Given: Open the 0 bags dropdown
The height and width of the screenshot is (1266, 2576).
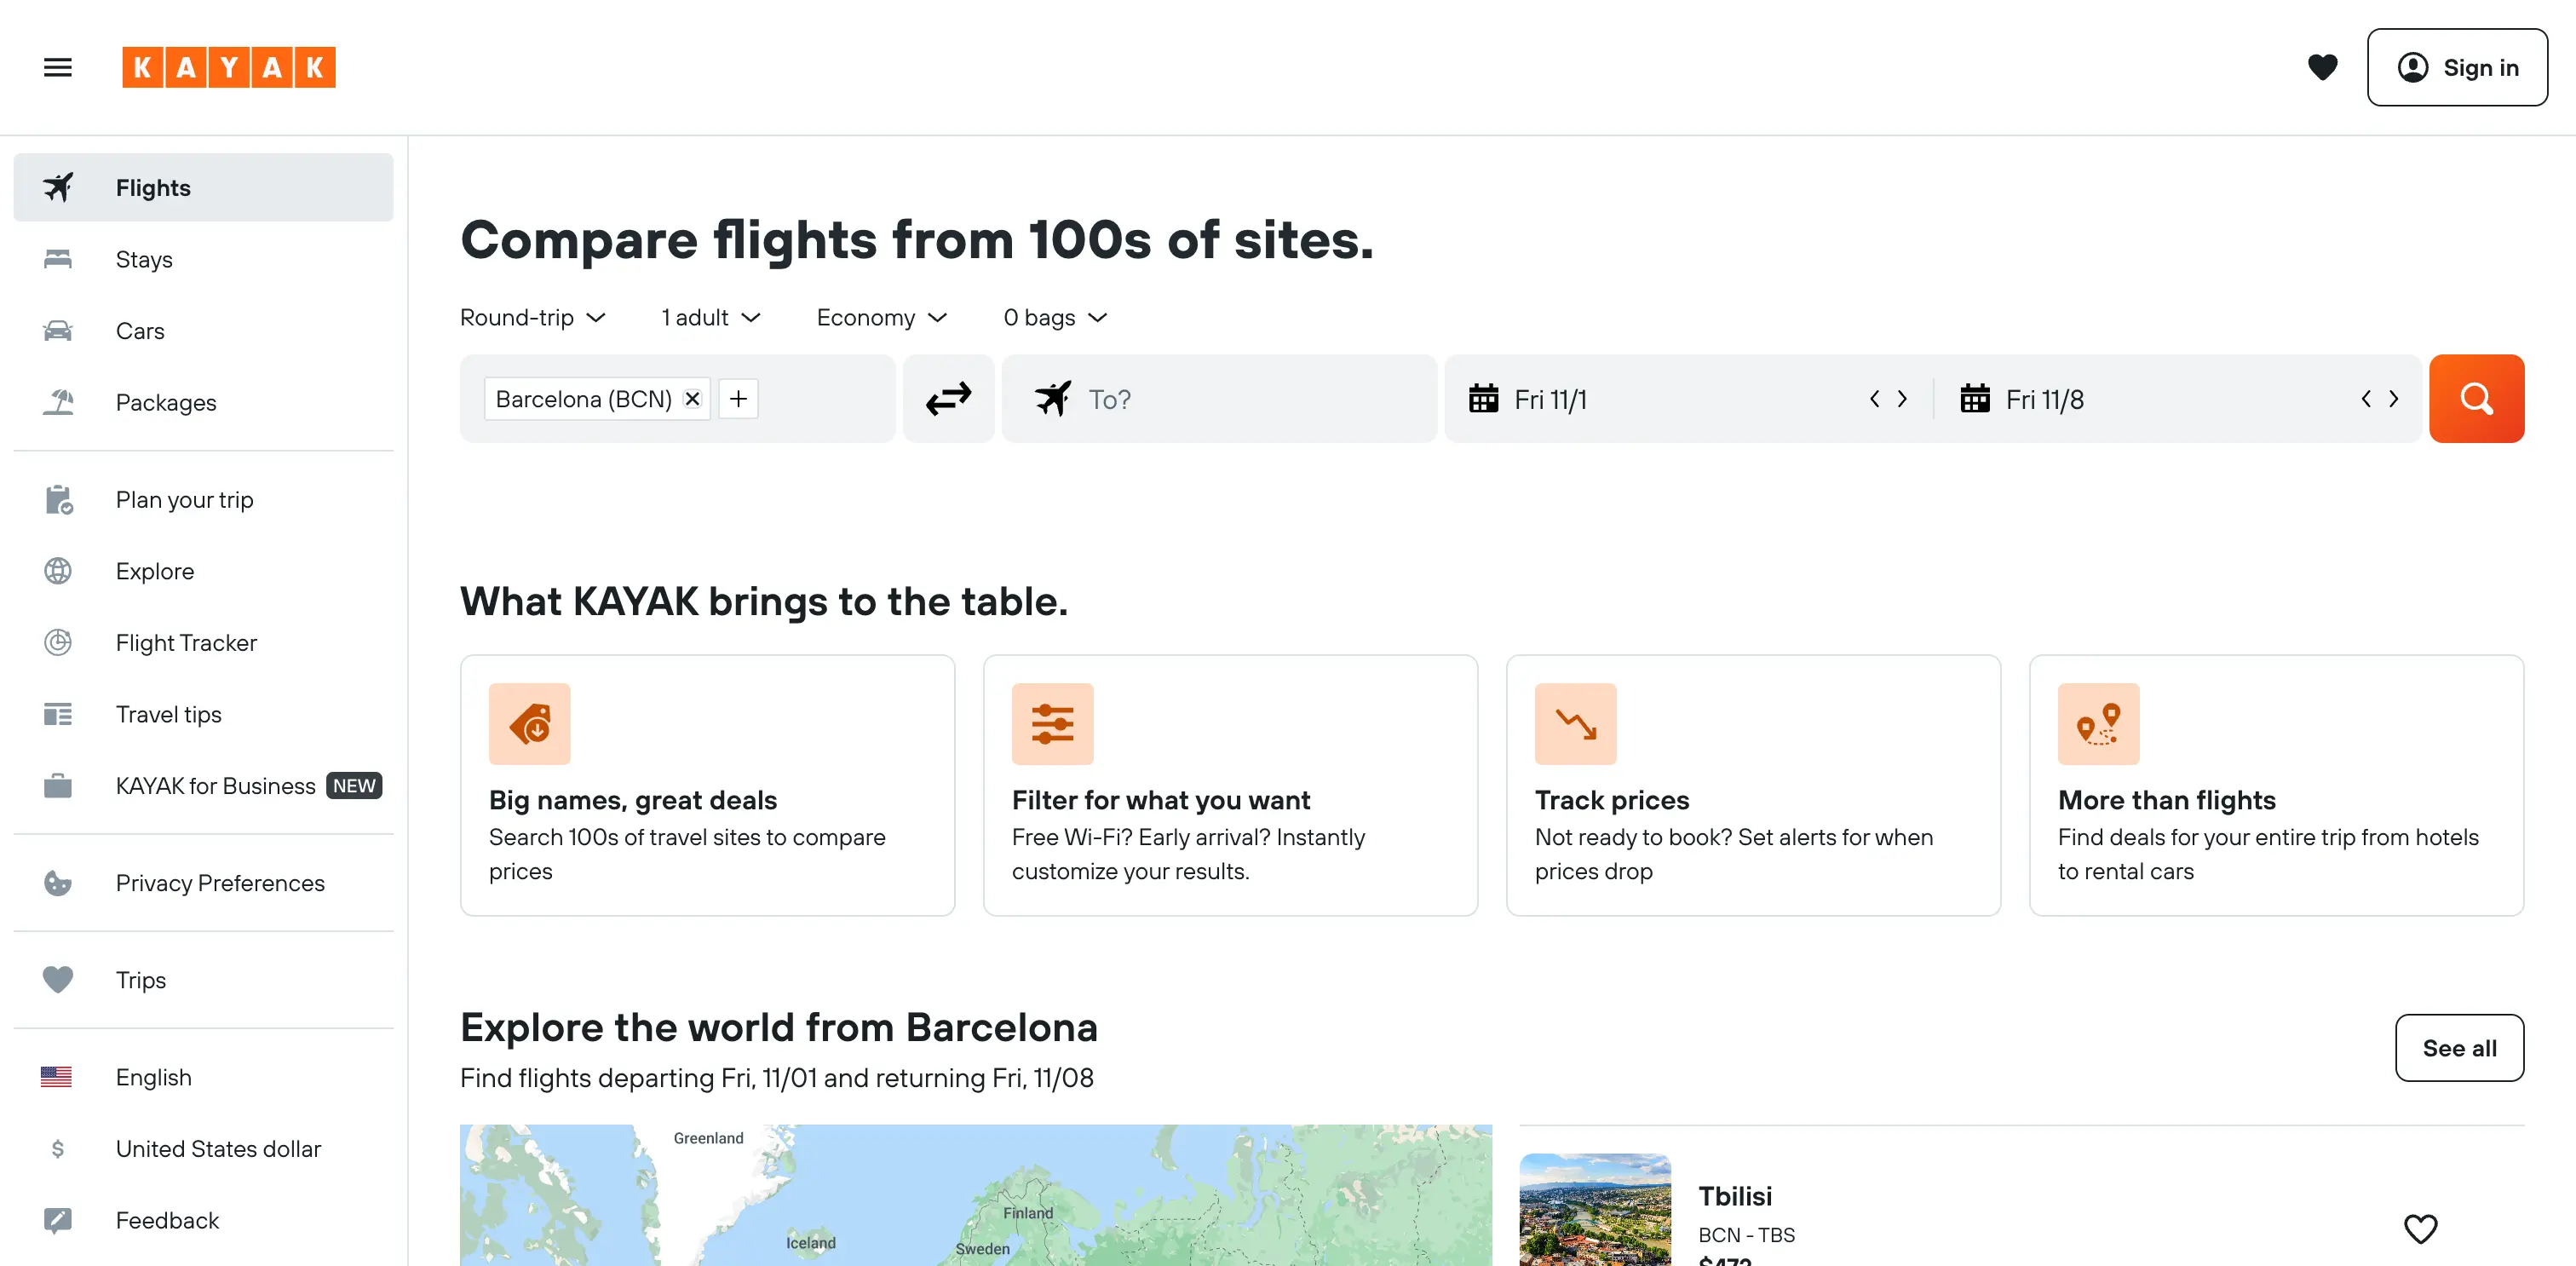Looking at the screenshot, I should [1054, 317].
